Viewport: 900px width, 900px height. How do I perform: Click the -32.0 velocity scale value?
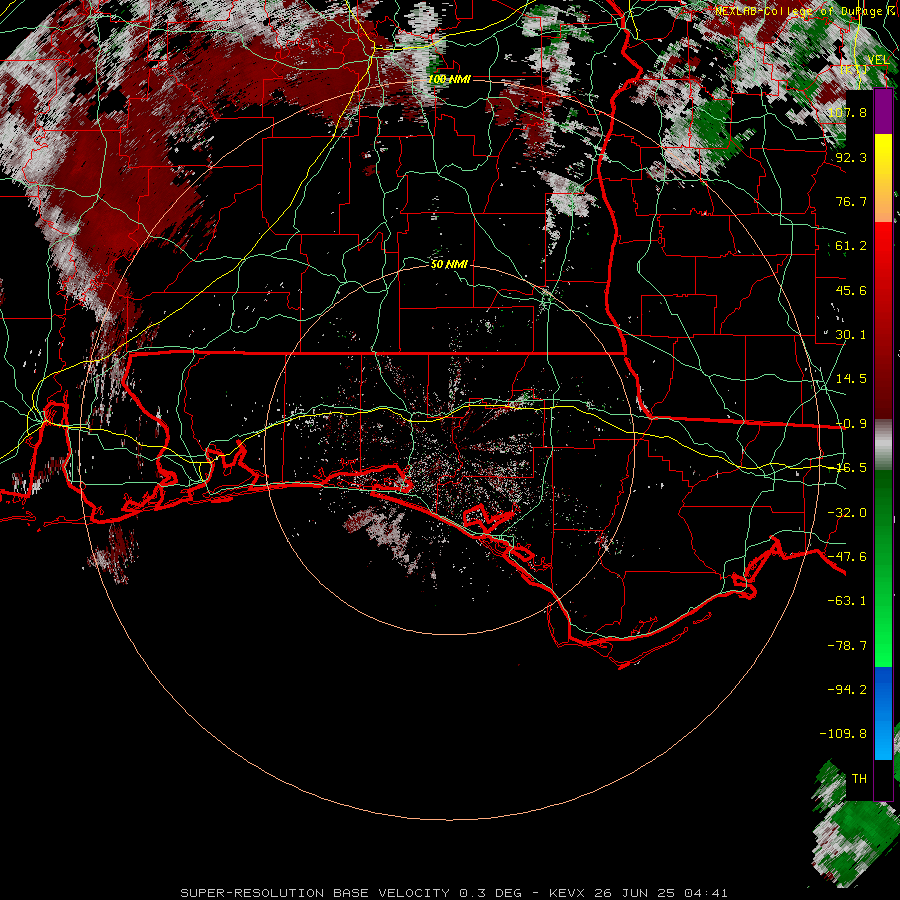pos(847,513)
